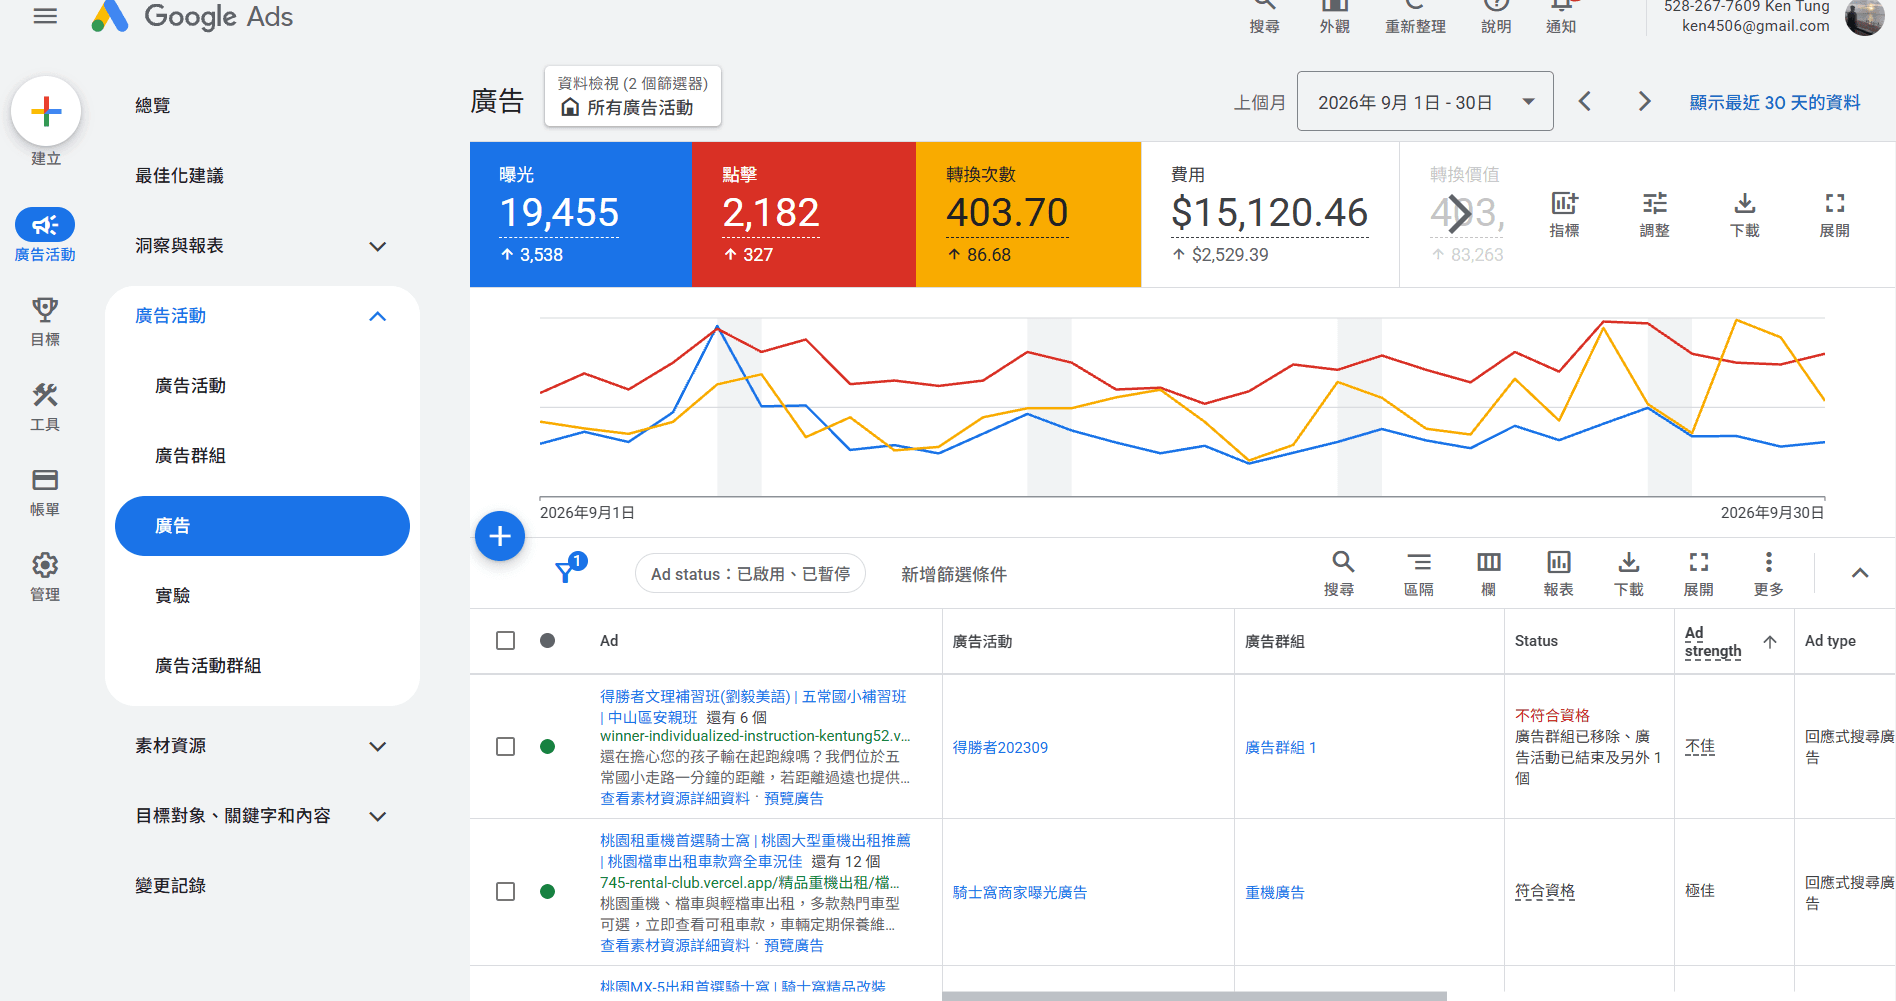Toggle the select-all ads checkbox

[506, 640]
